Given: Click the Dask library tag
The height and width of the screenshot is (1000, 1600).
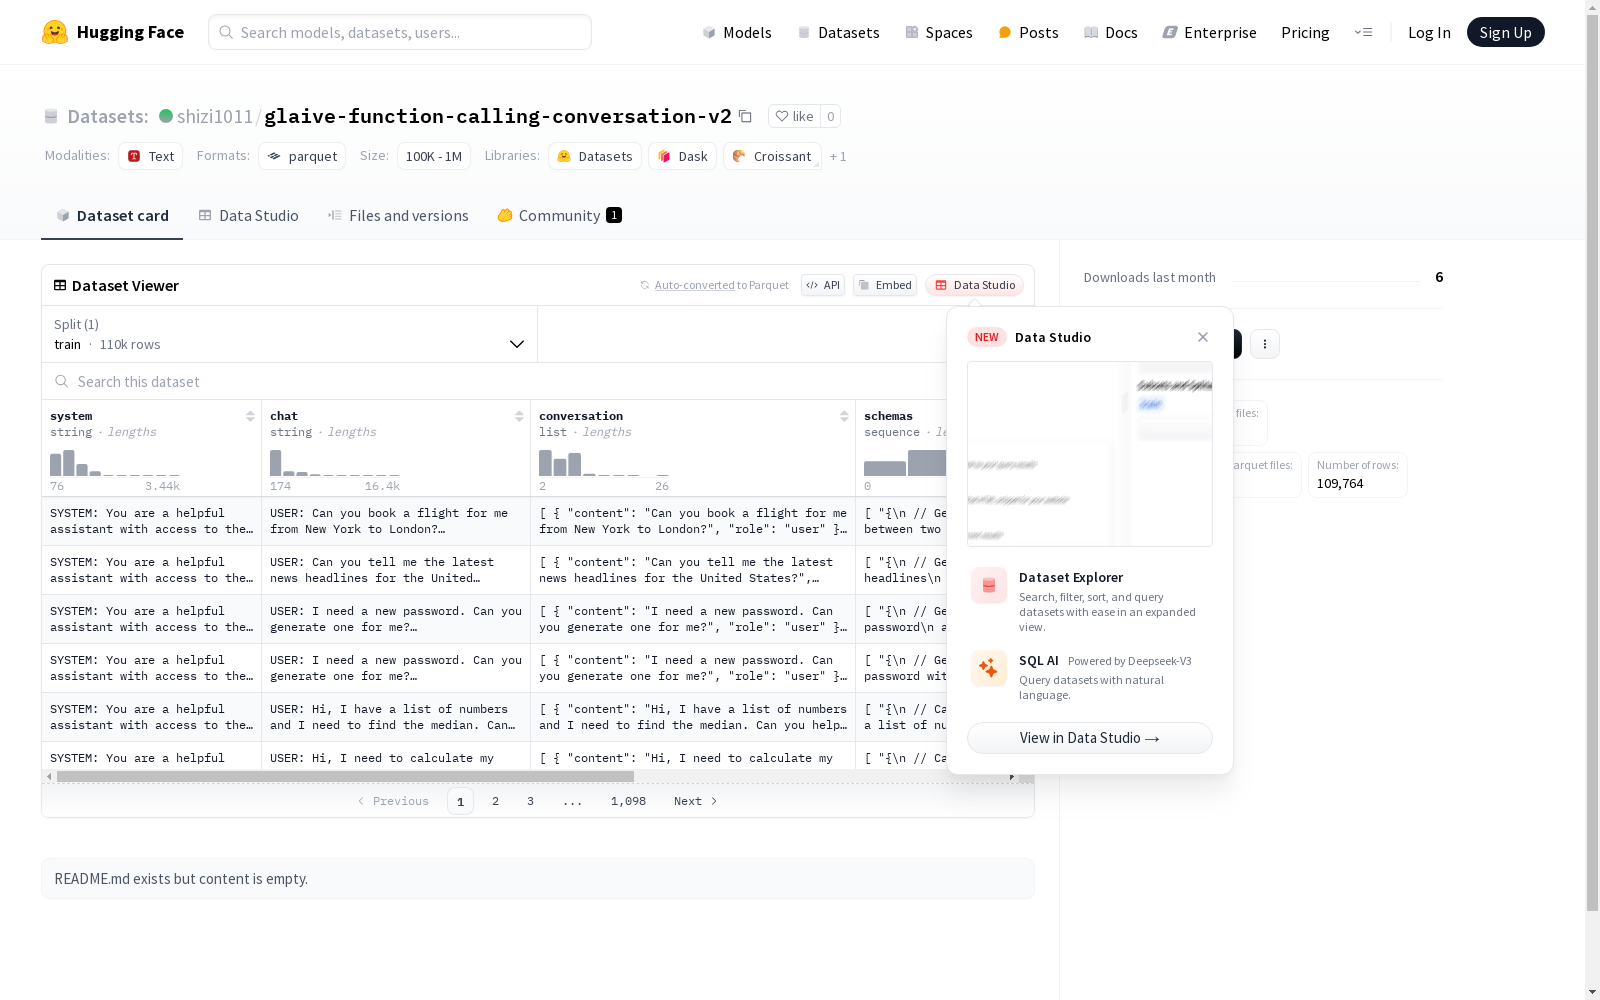Looking at the screenshot, I should point(683,156).
